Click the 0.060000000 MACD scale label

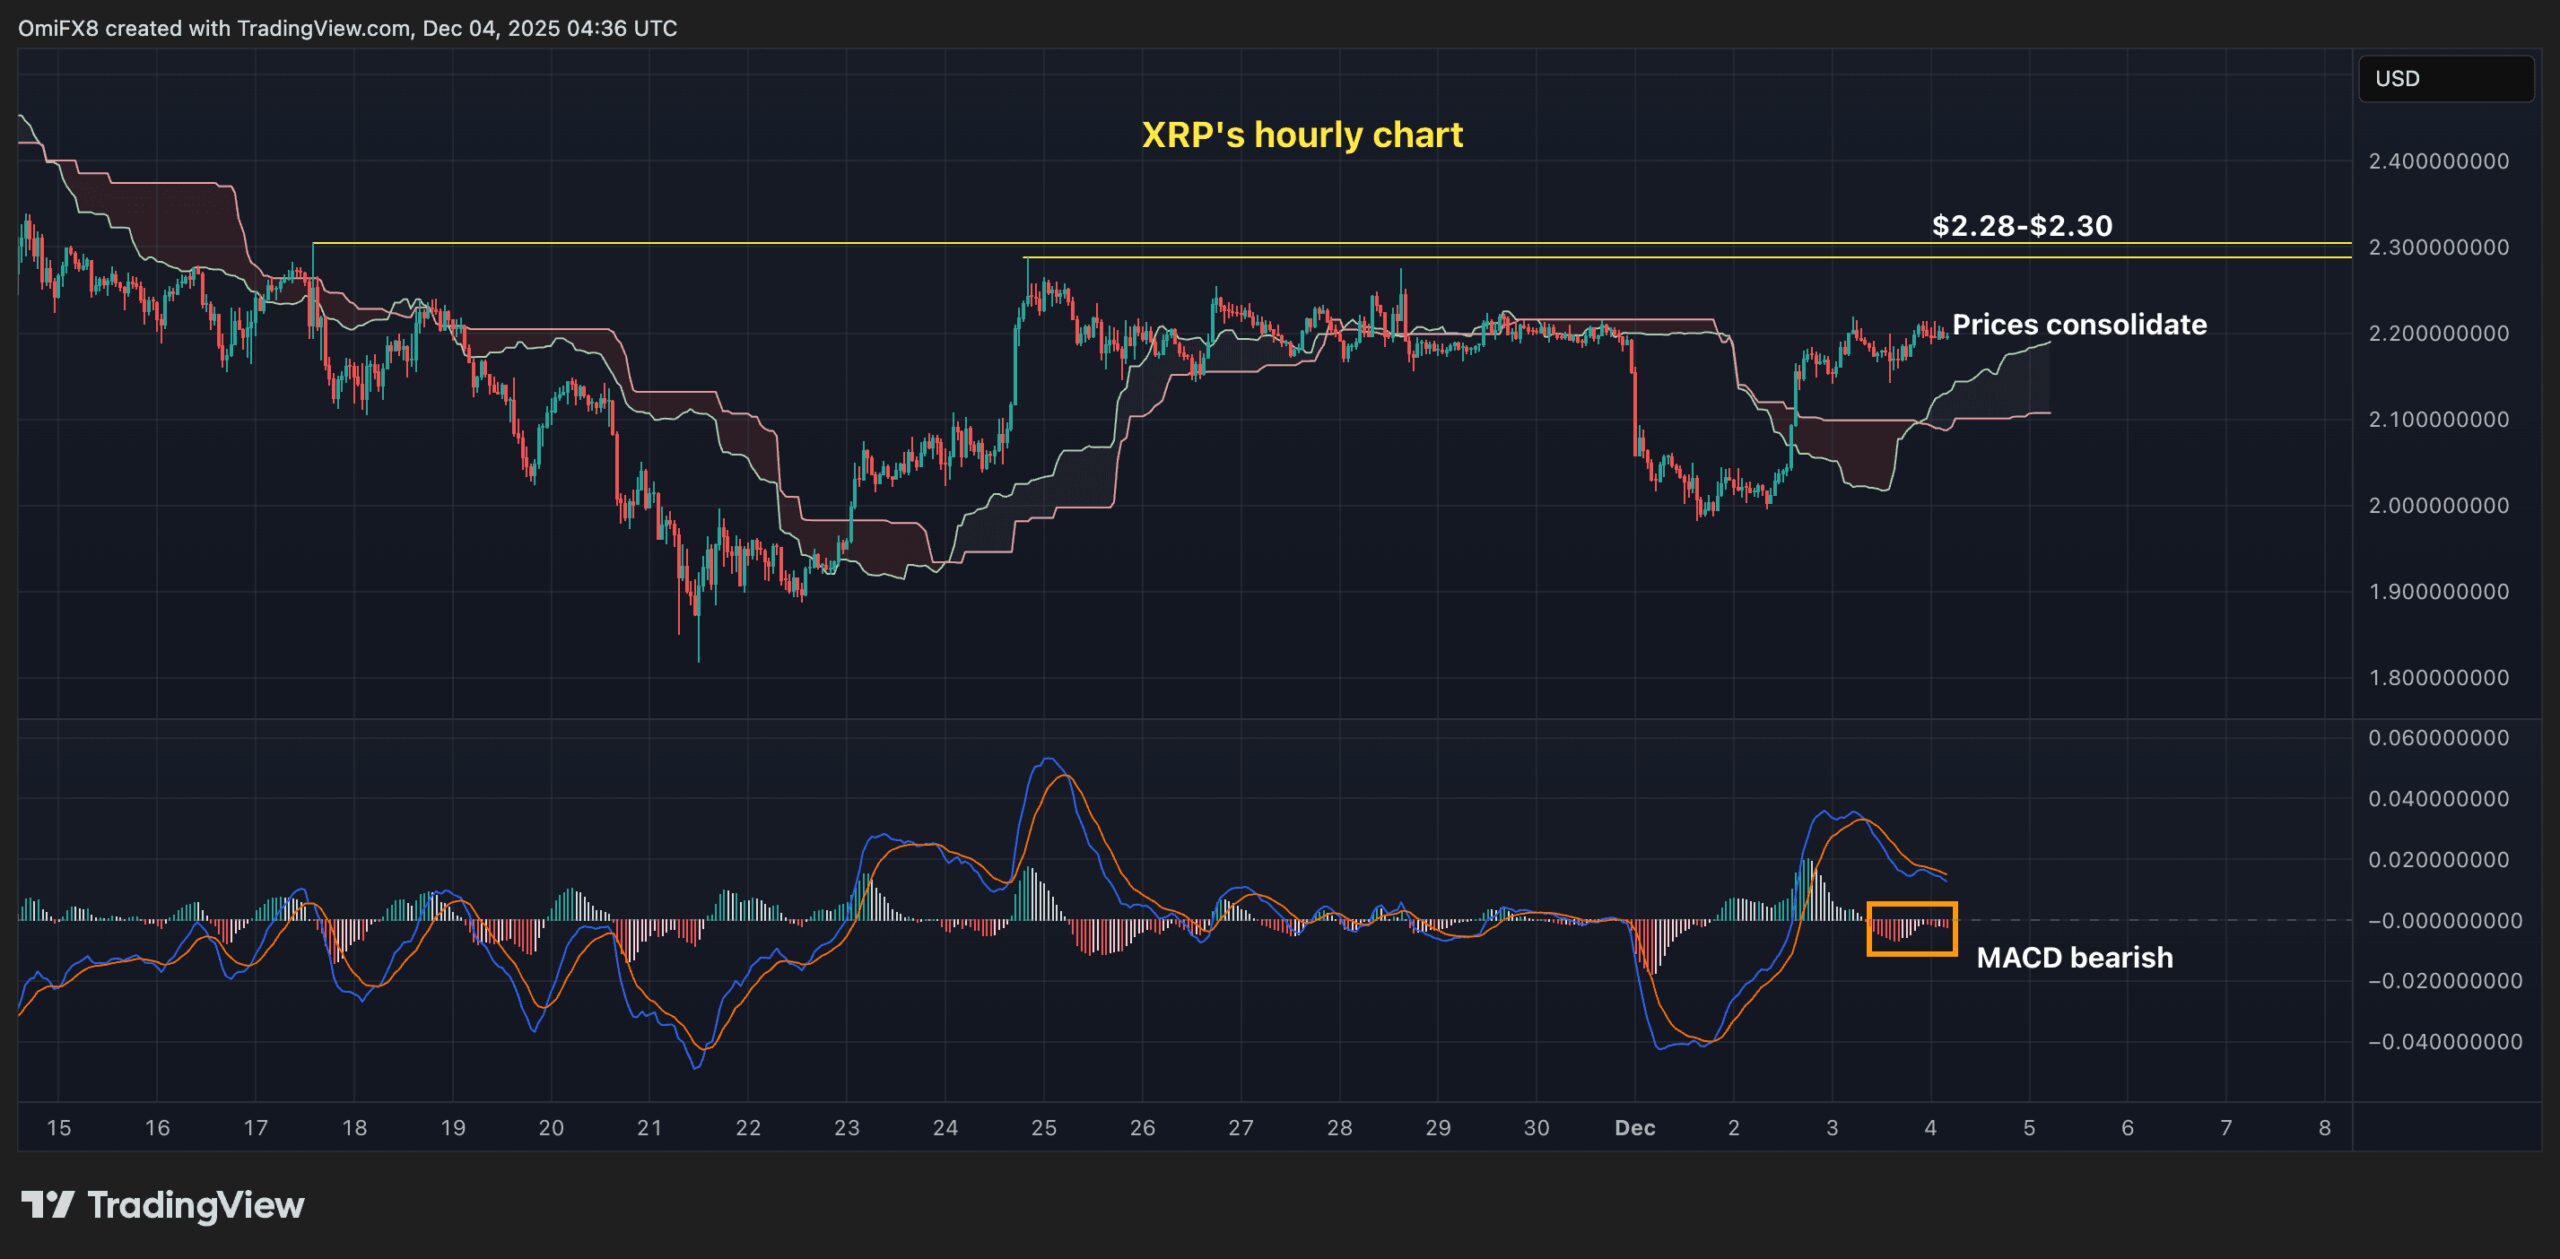(2438, 738)
